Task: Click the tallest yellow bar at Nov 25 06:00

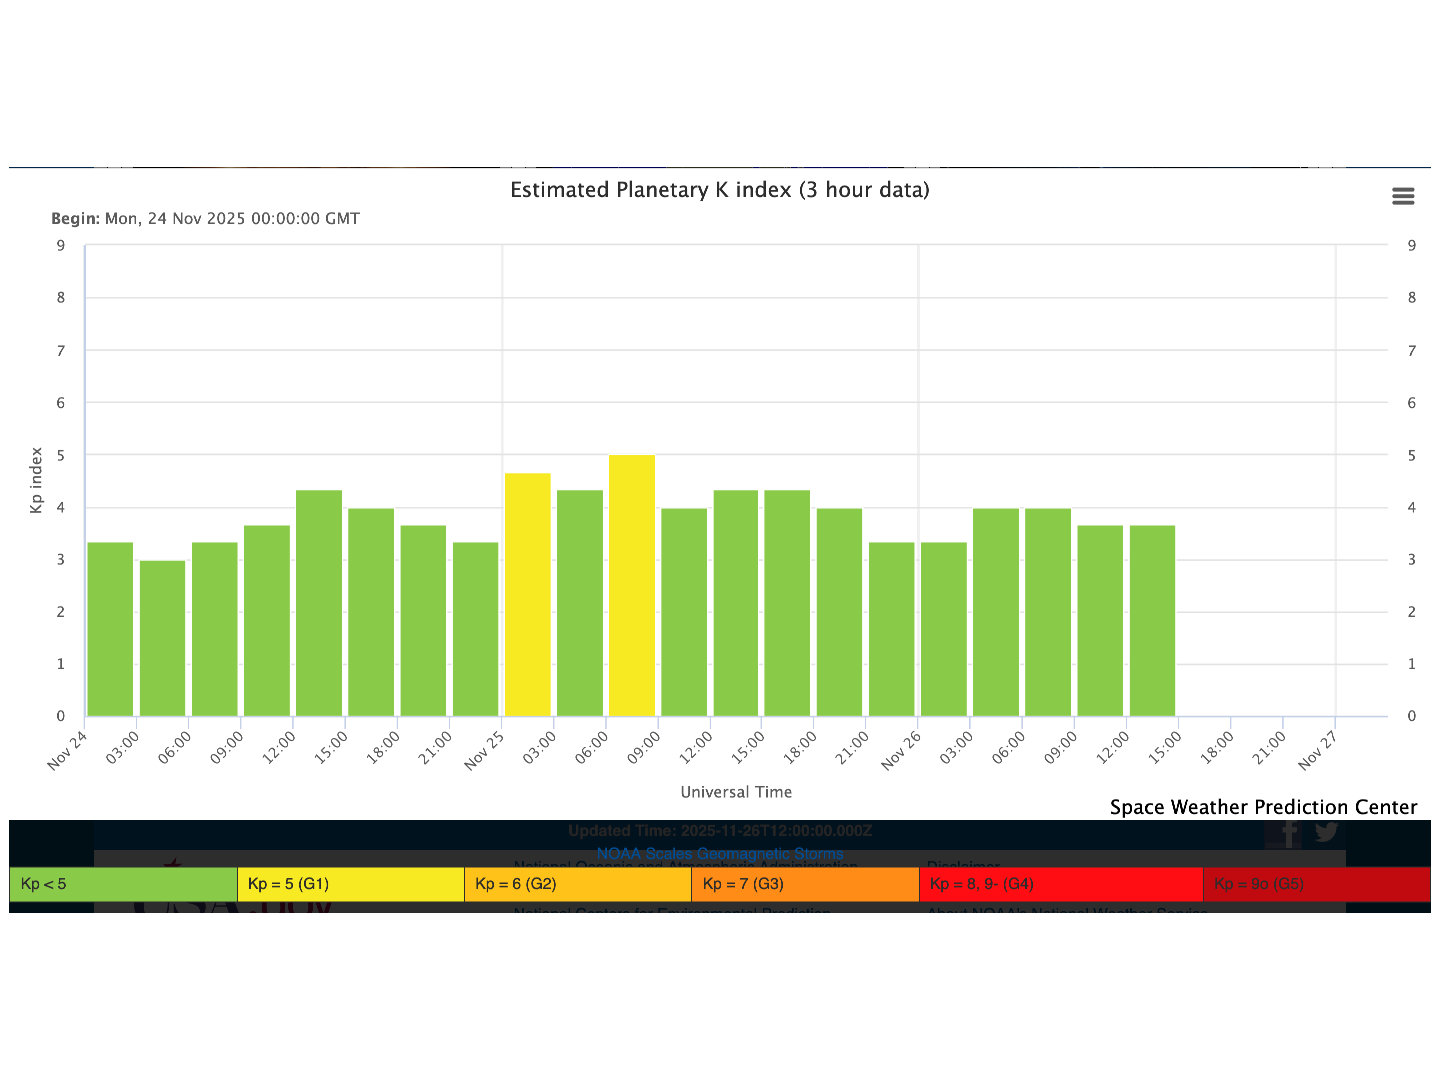Action: click(x=632, y=586)
